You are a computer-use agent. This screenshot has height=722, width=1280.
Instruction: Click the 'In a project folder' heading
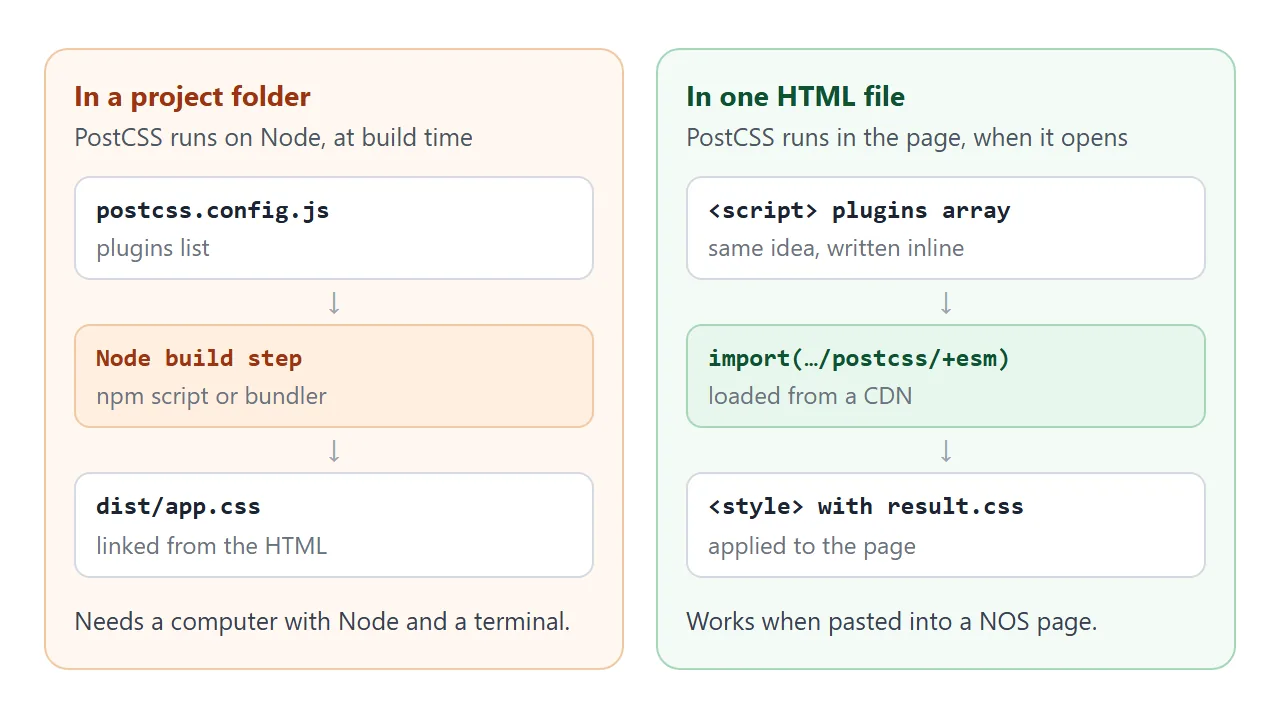pos(192,97)
